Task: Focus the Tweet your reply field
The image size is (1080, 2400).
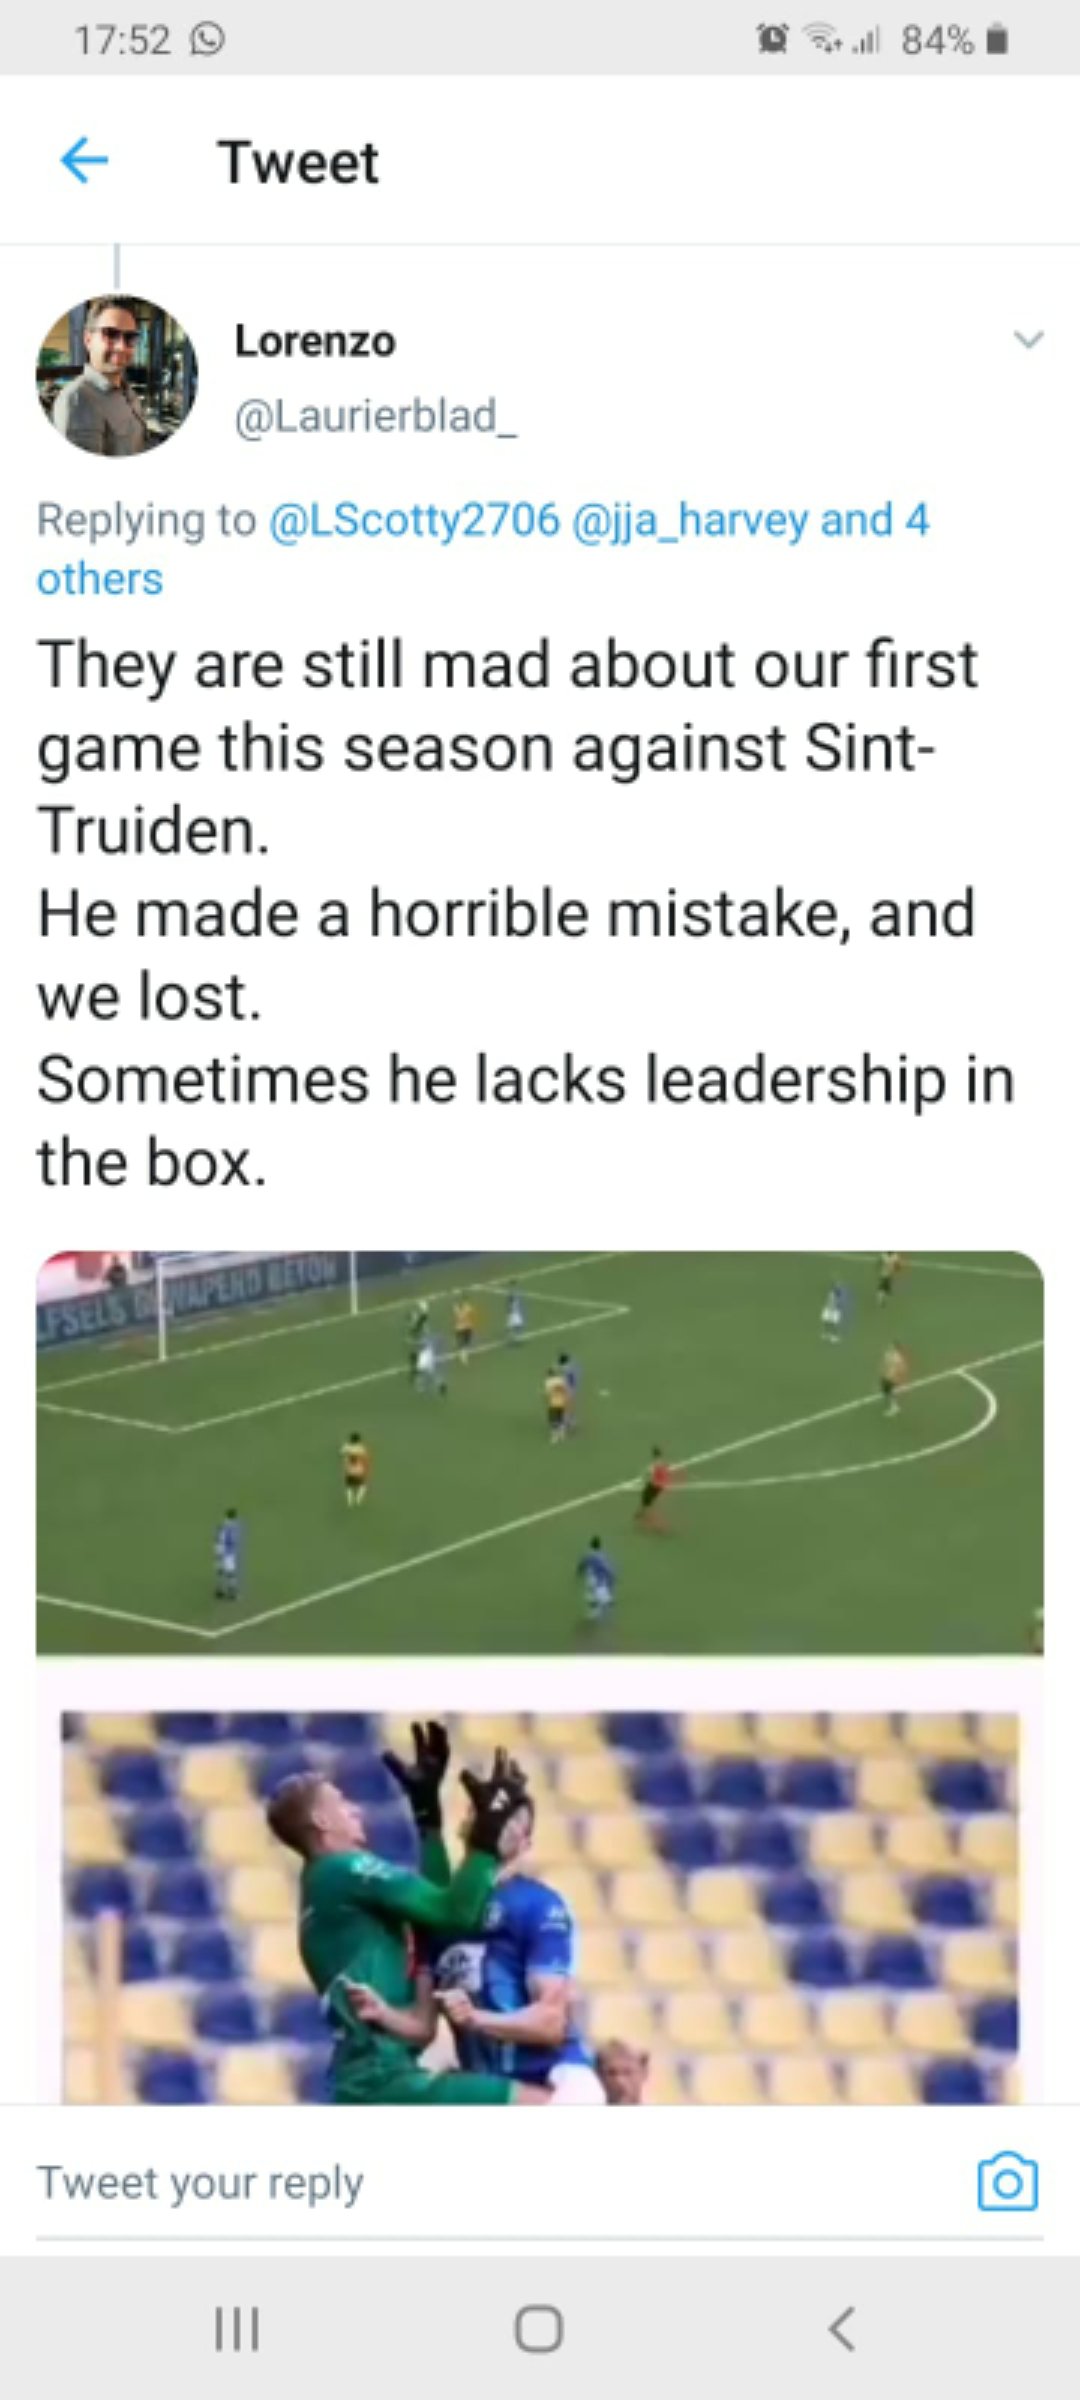Action: [x=500, y=2182]
